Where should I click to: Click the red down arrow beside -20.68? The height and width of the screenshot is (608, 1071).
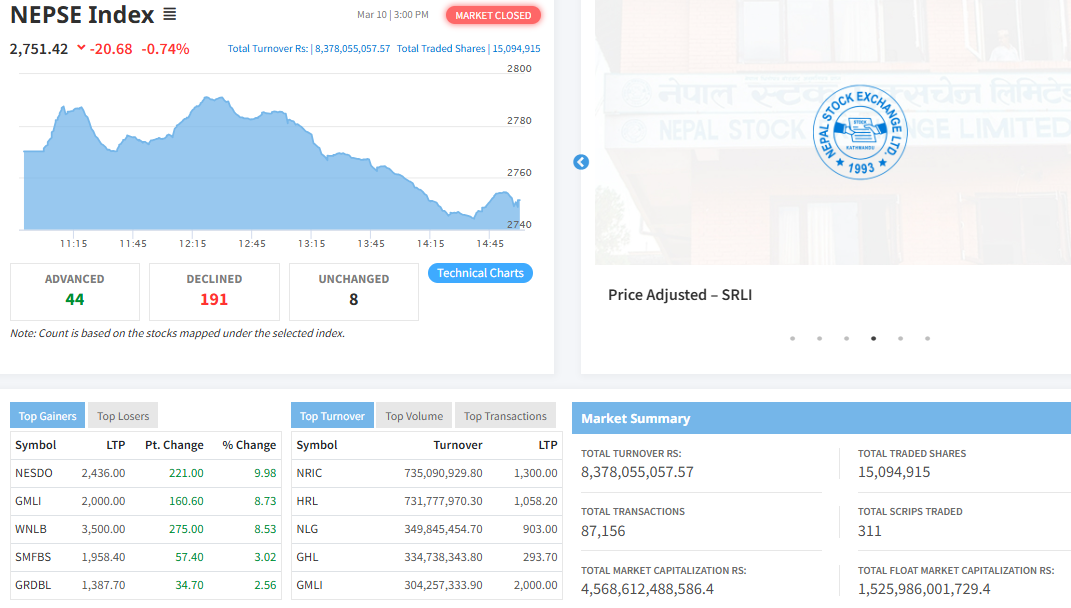coord(81,48)
